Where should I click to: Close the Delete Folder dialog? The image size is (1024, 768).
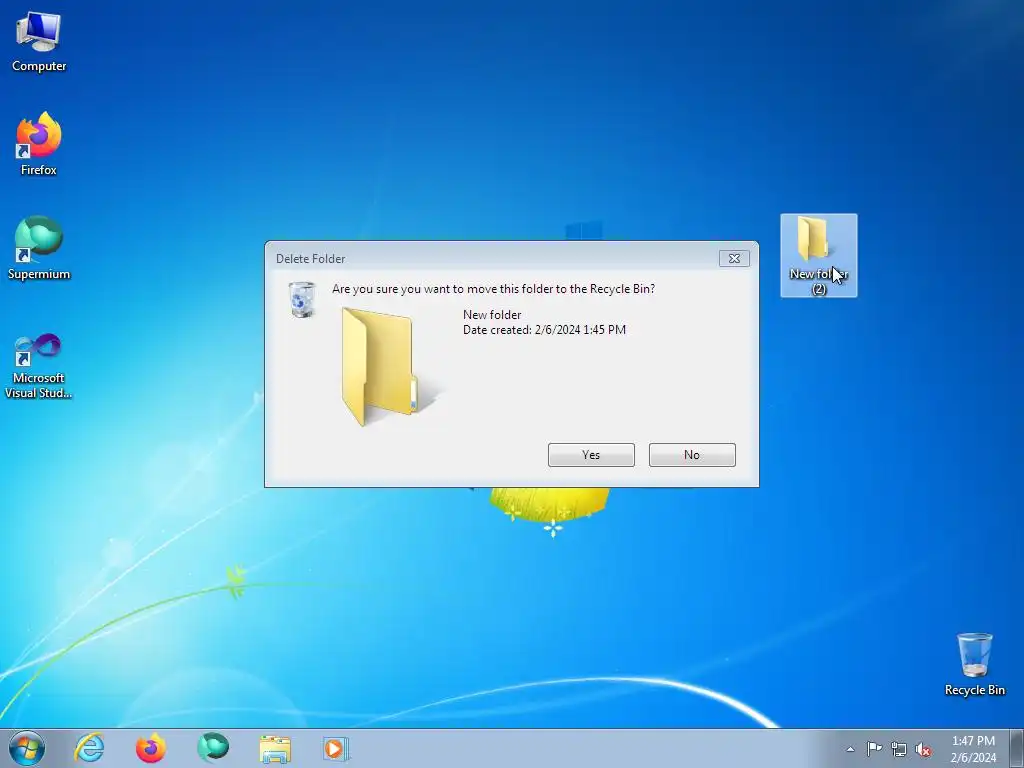[x=734, y=259]
